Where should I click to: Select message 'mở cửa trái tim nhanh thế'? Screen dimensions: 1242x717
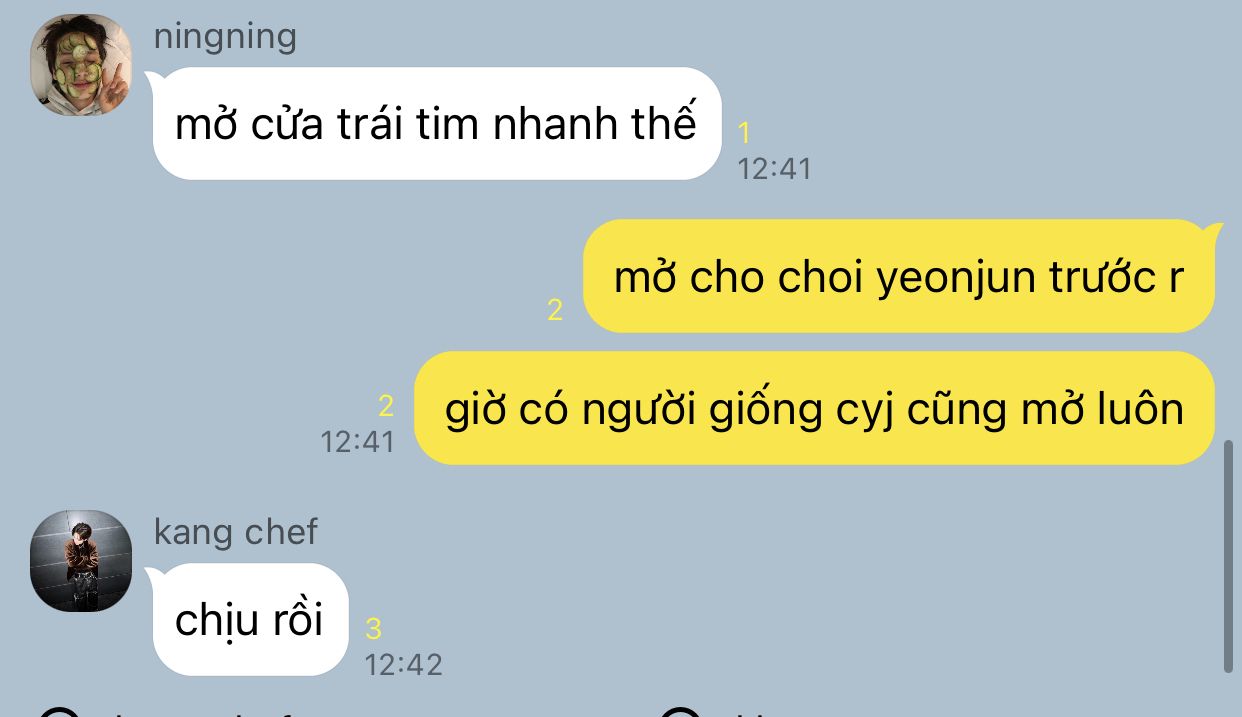[437, 123]
